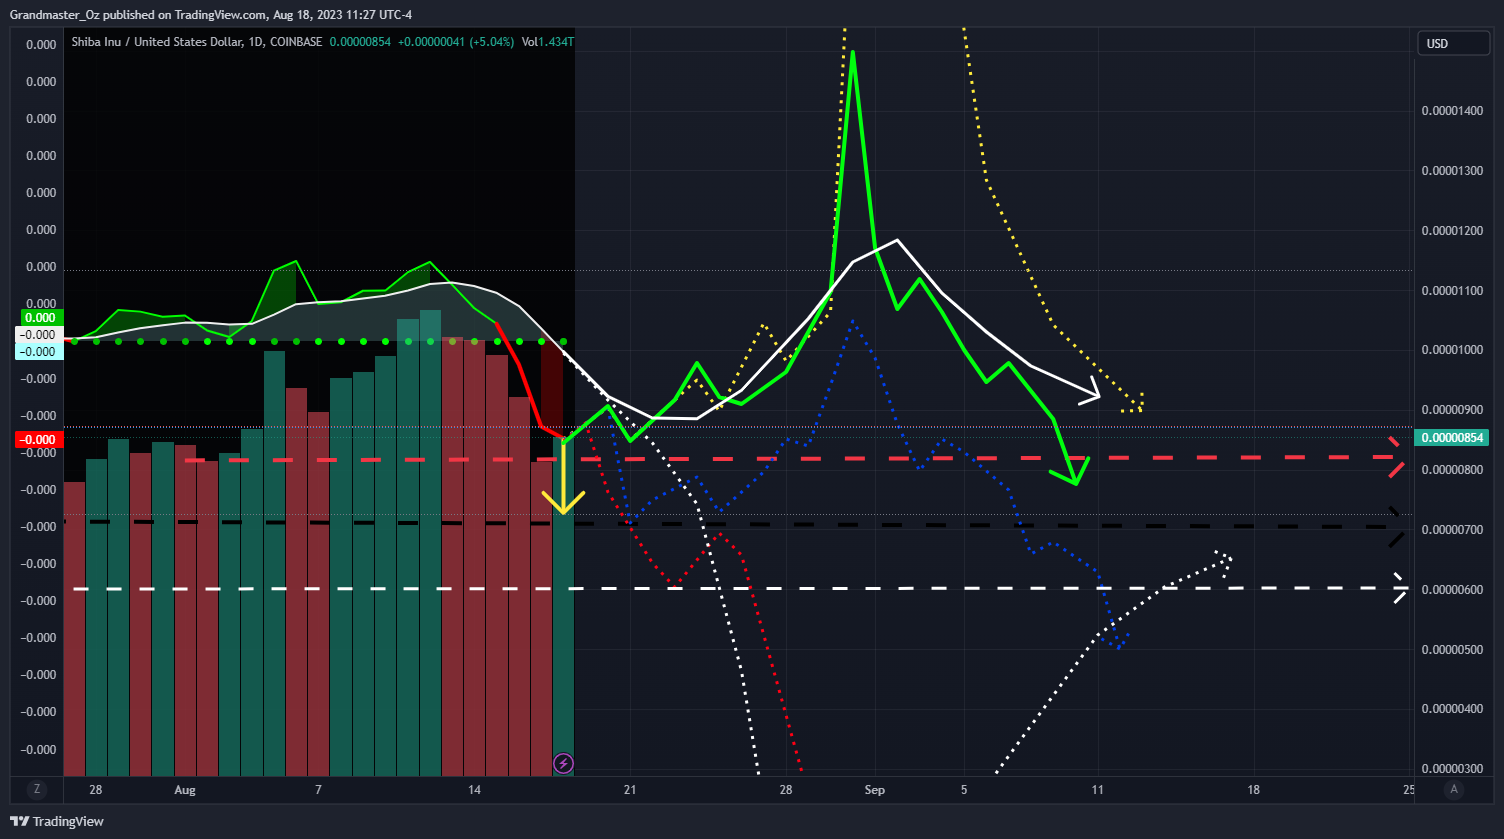Screen dimensions: 1504x839
Task: Click the 14 date axis label
Action: (x=474, y=790)
